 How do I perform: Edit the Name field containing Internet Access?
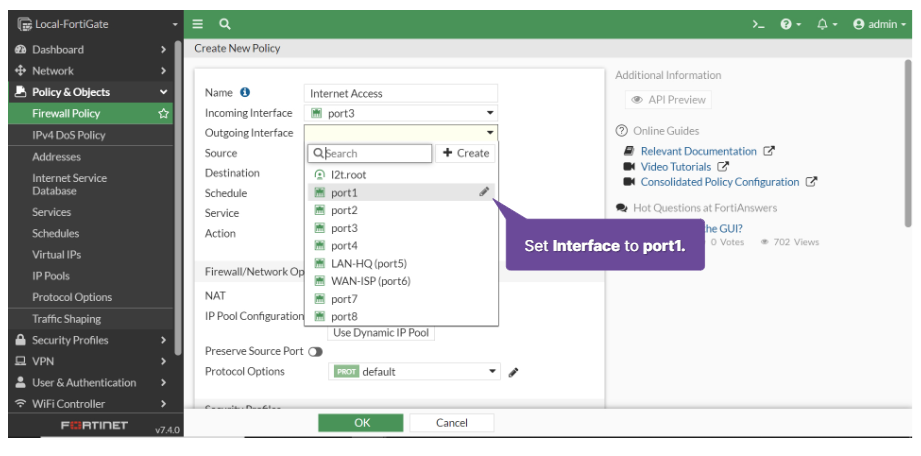[401, 93]
